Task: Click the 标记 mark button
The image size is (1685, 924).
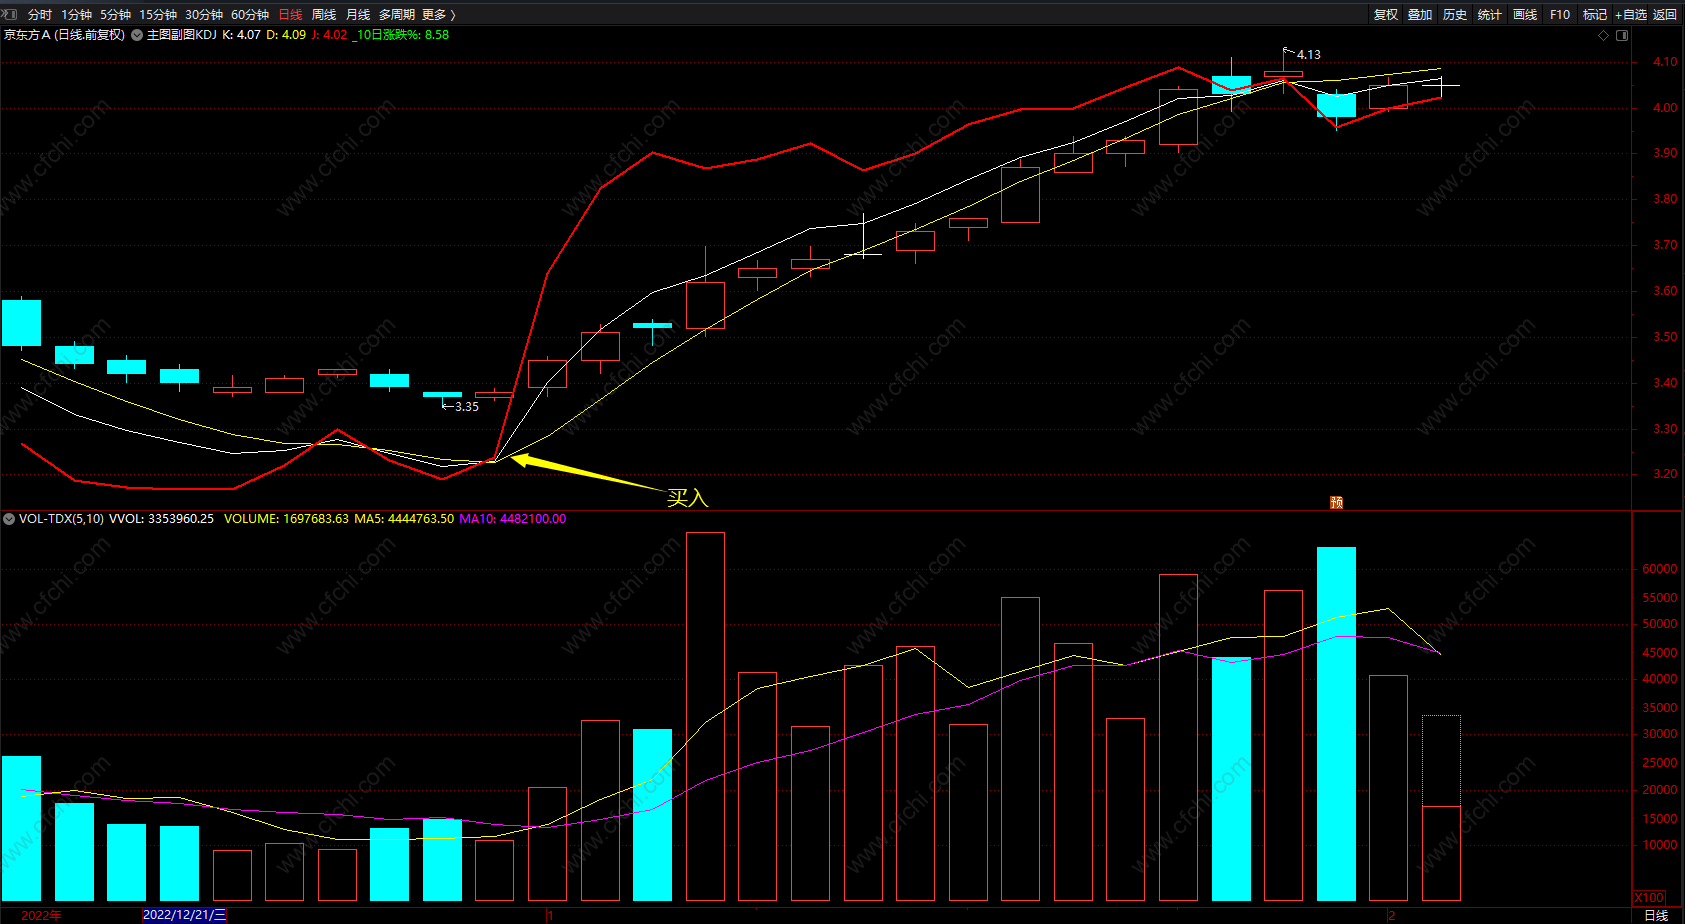Action: (x=1595, y=14)
